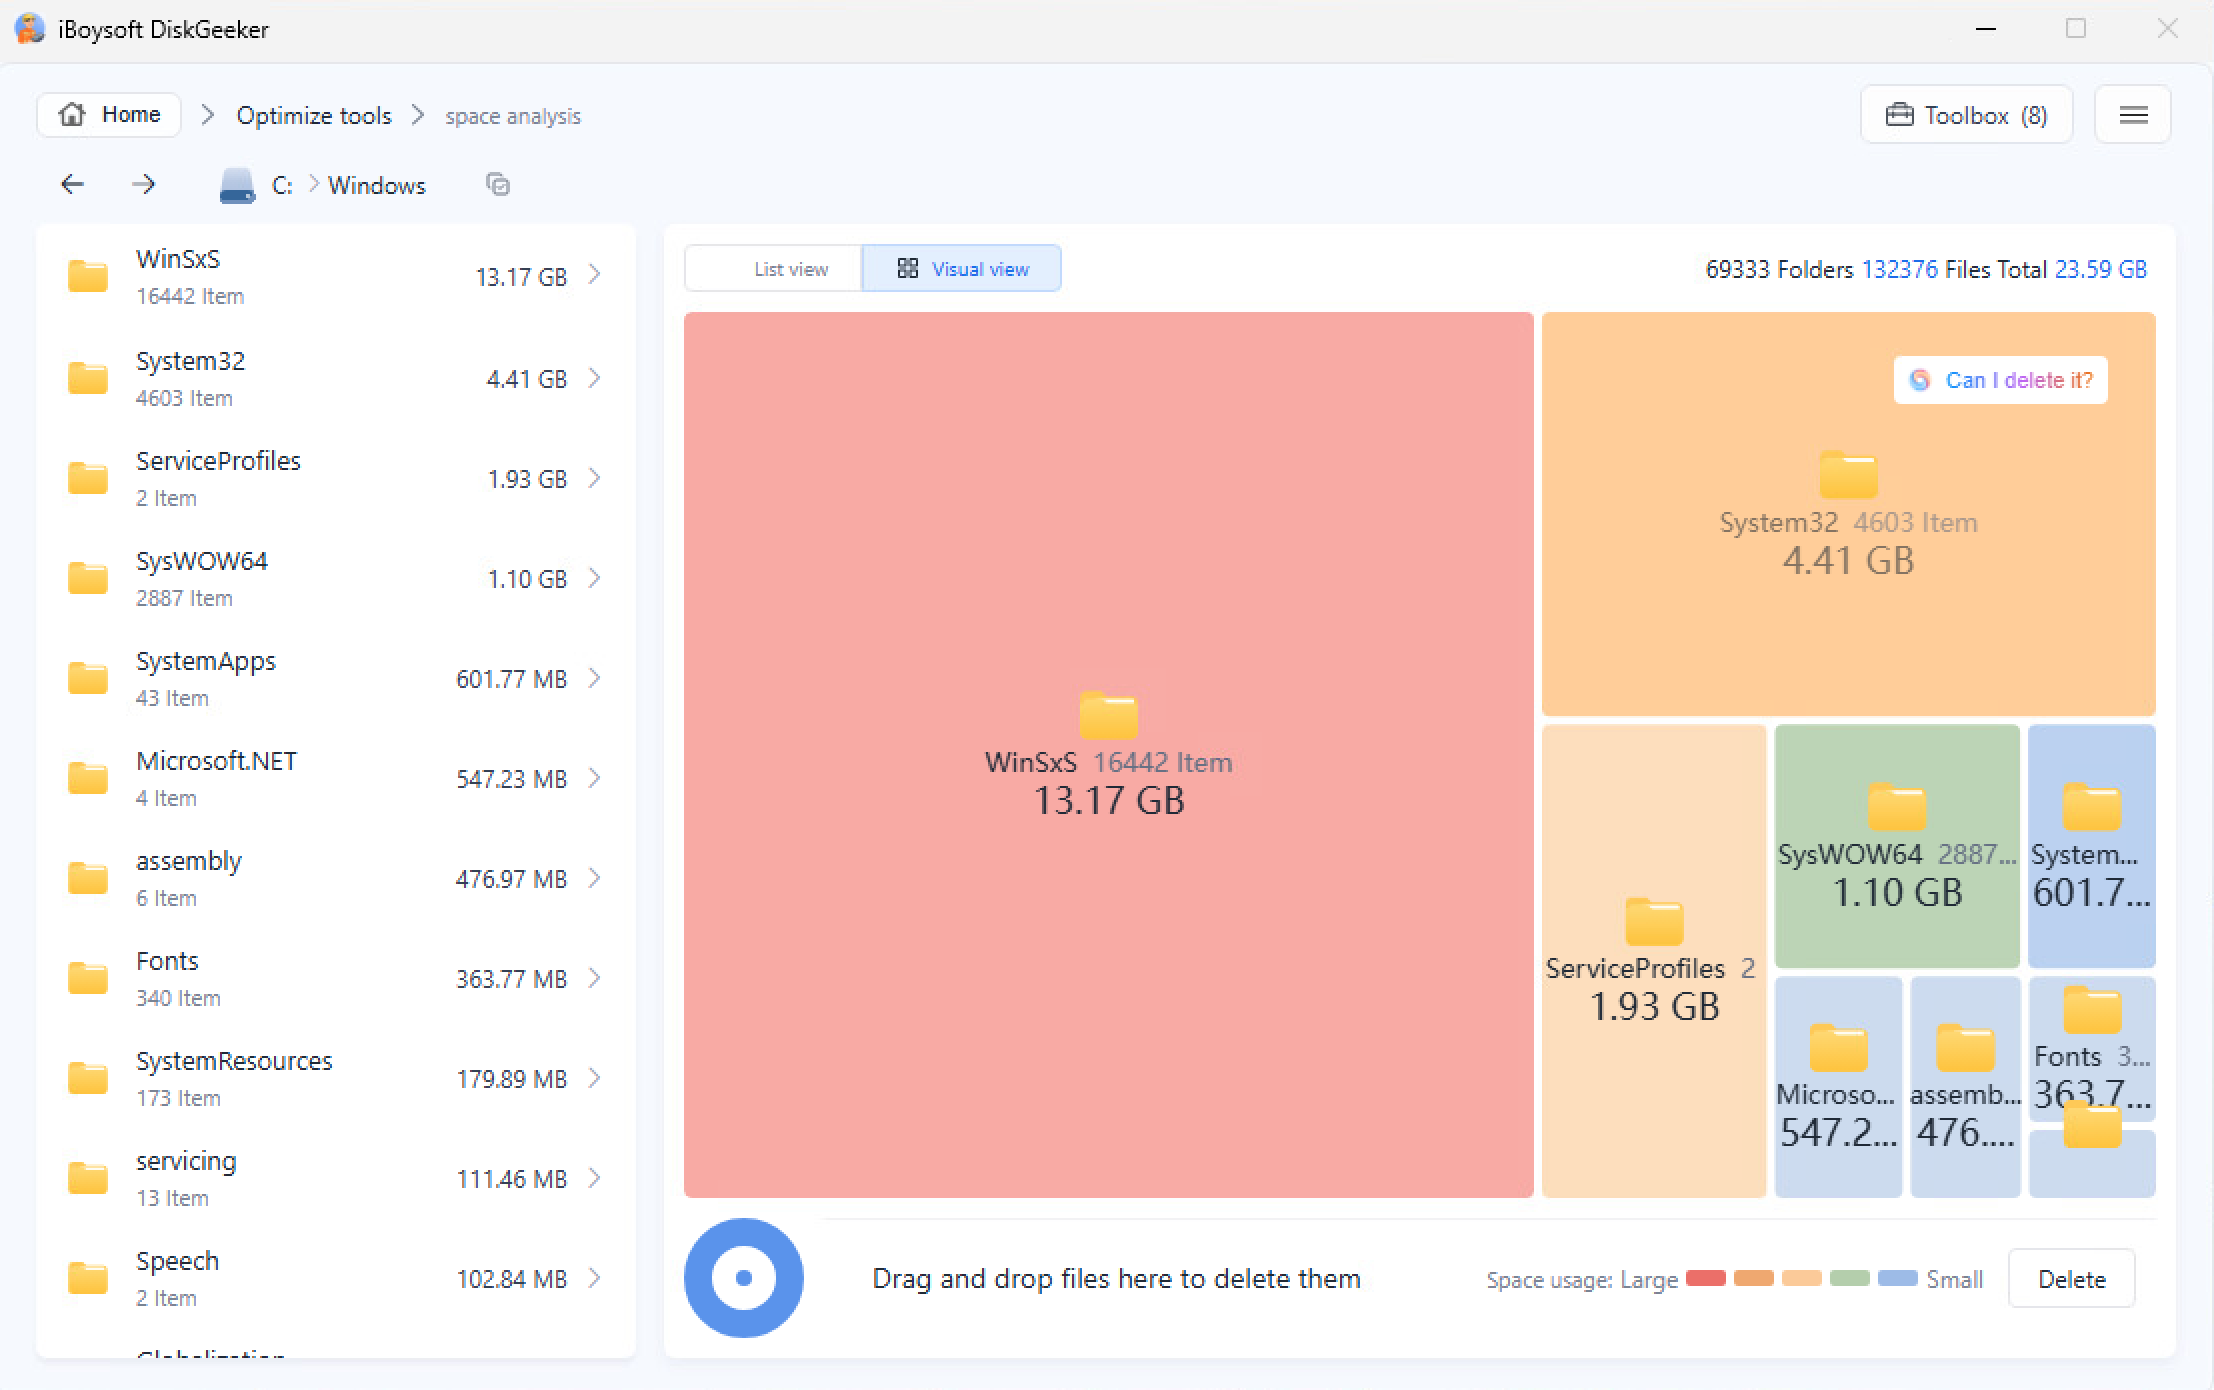The height and width of the screenshot is (1390, 2214).
Task: Expand the ServiceProfiles folder chevron
Action: point(595,478)
